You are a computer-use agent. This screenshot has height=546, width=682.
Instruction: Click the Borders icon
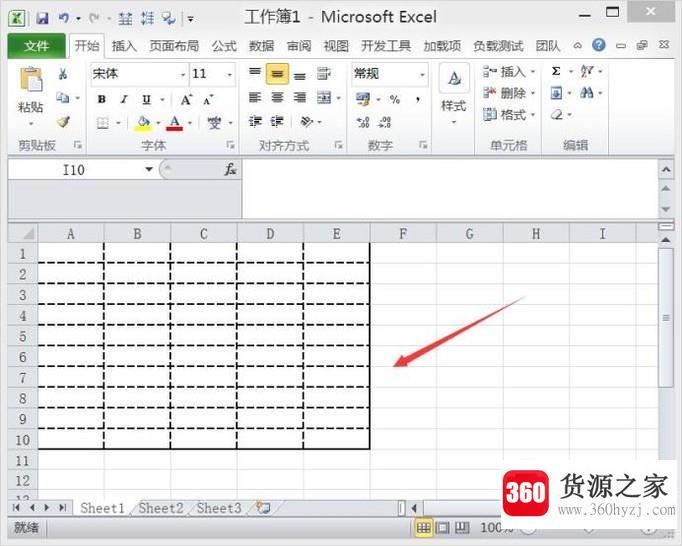(103, 123)
